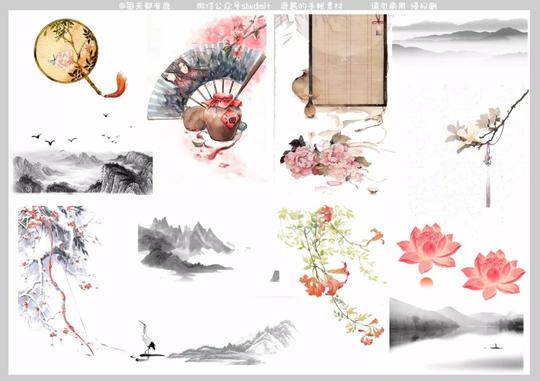540x381 pixels.
Task: Click the lower pink lotus flower
Action: [493, 274]
